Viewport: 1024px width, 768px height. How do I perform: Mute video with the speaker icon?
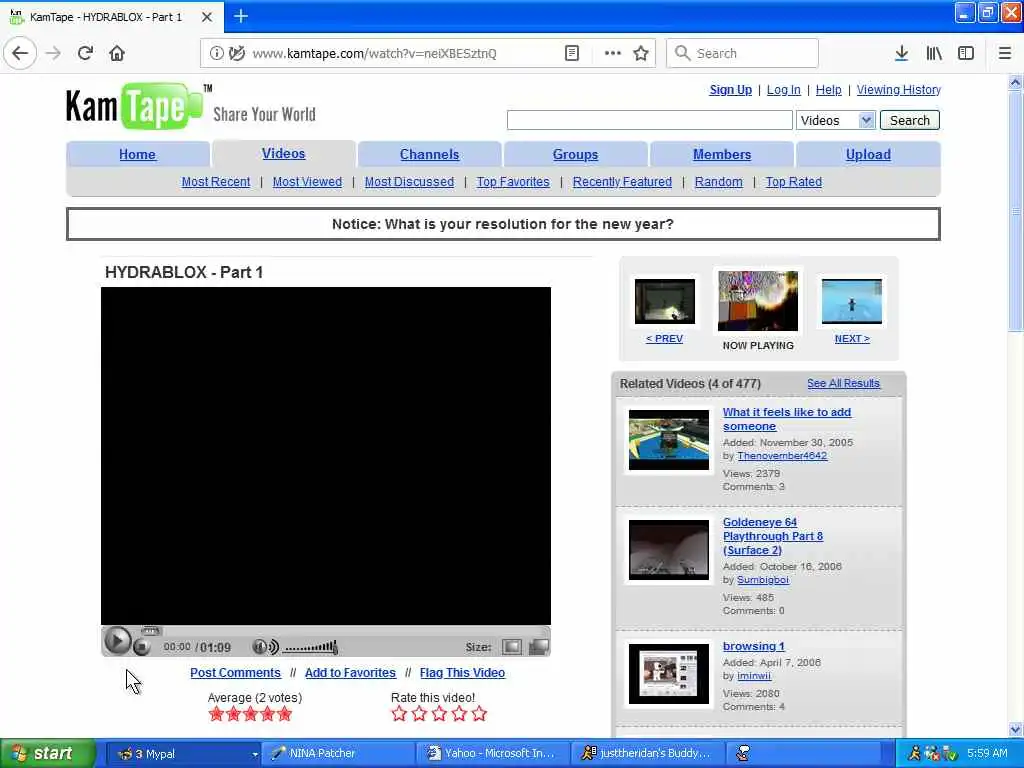point(265,647)
